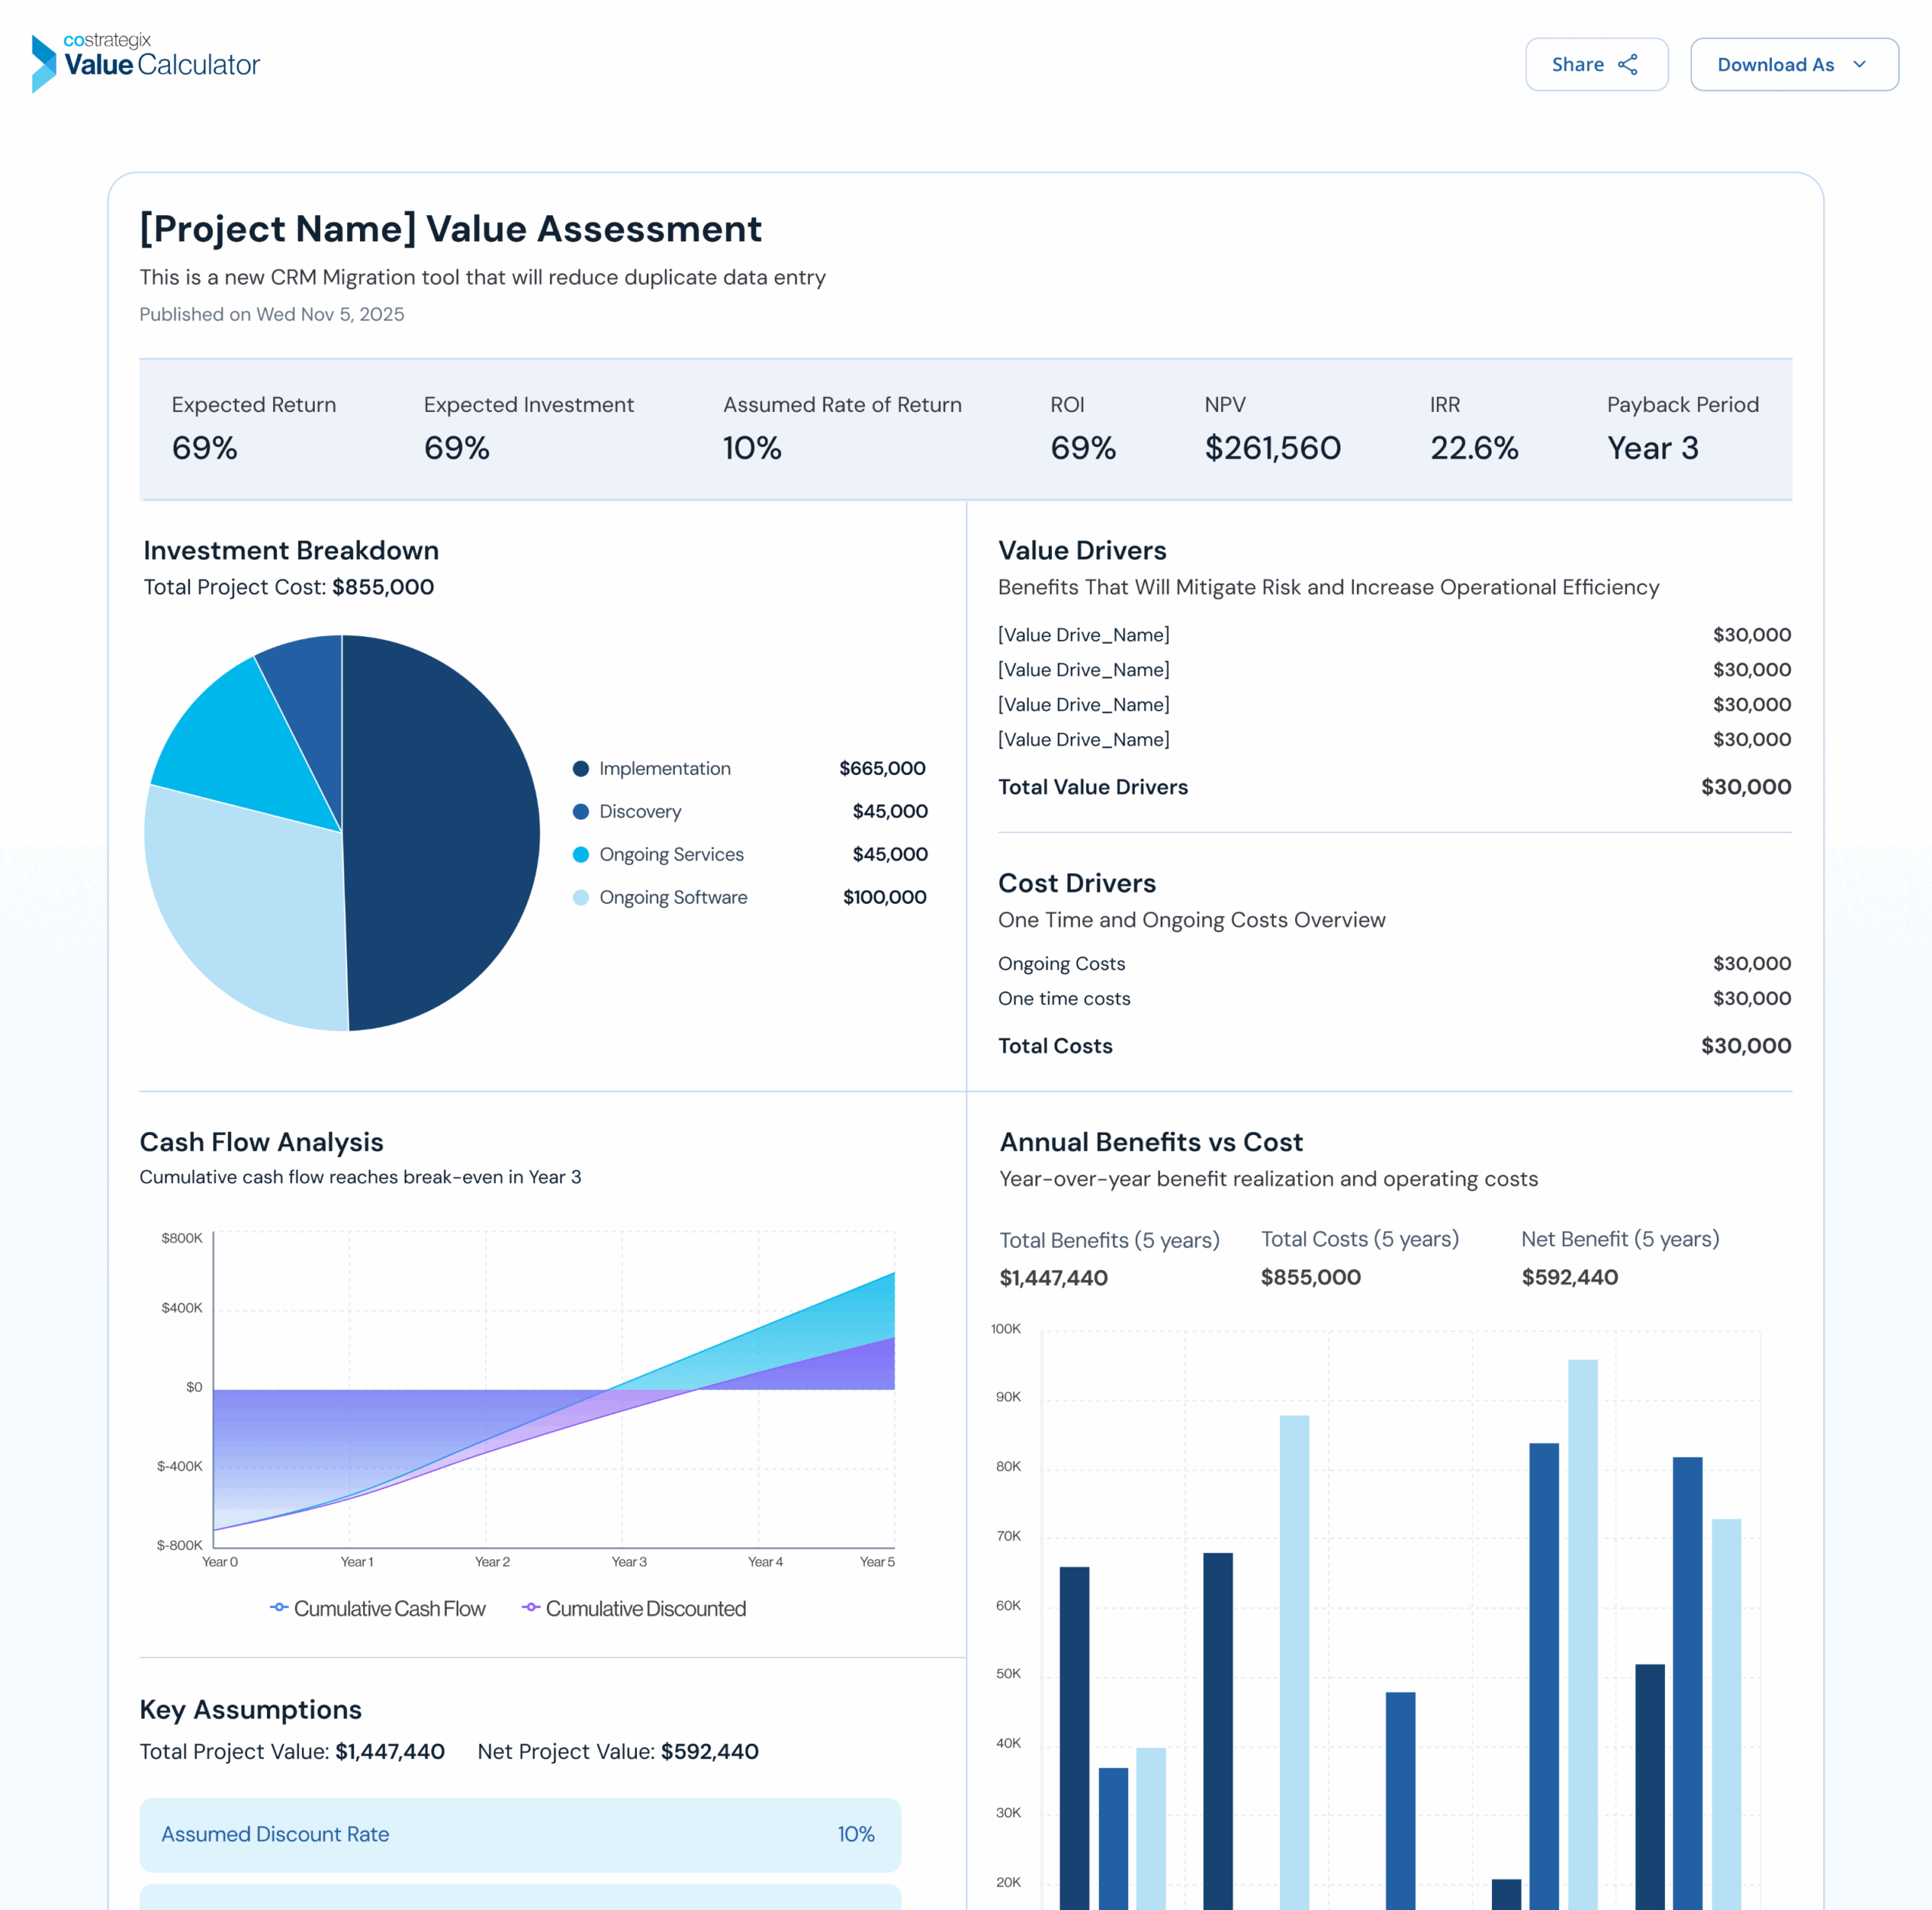This screenshot has height=1910, width=1932.
Task: Expand the Download As dropdown chevron
Action: pyautogui.click(x=1859, y=65)
